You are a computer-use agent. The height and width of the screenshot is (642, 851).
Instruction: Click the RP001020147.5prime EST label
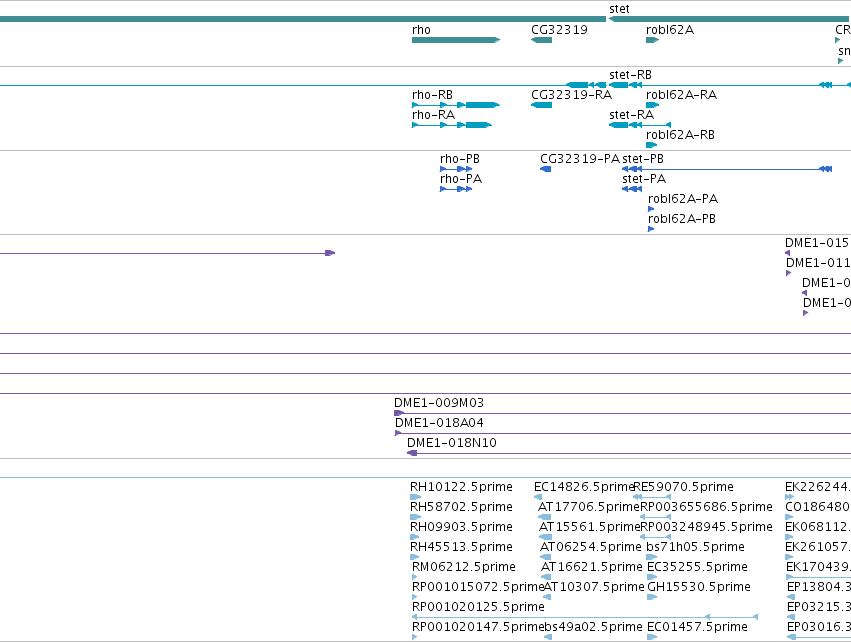pyautogui.click(x=478, y=627)
